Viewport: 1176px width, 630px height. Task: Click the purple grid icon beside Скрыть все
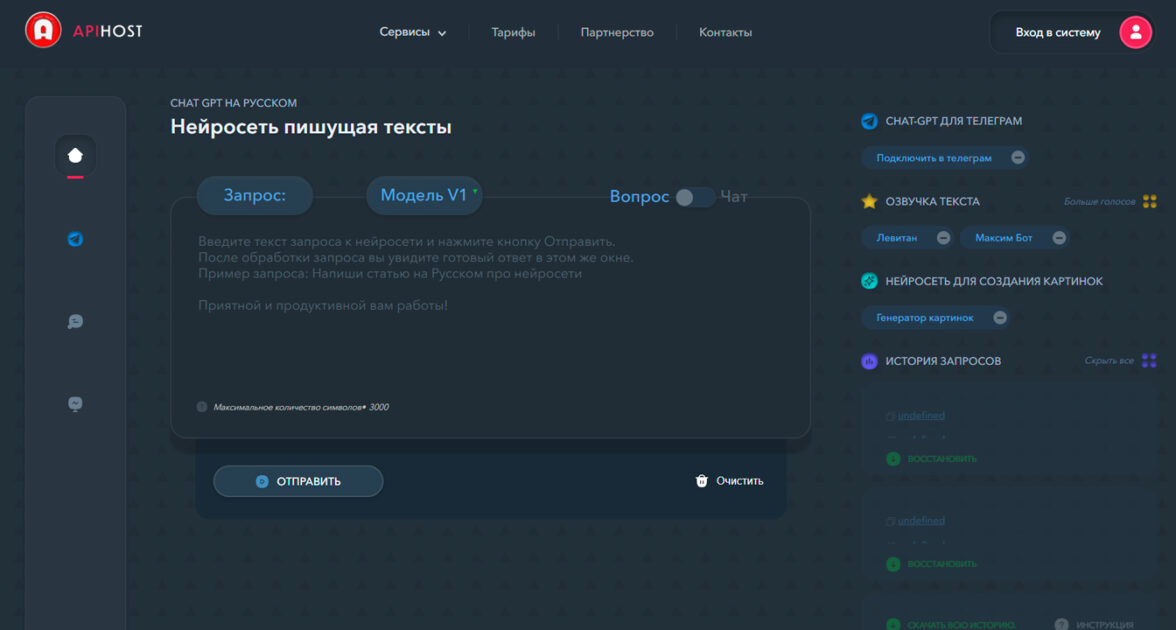(x=1149, y=361)
